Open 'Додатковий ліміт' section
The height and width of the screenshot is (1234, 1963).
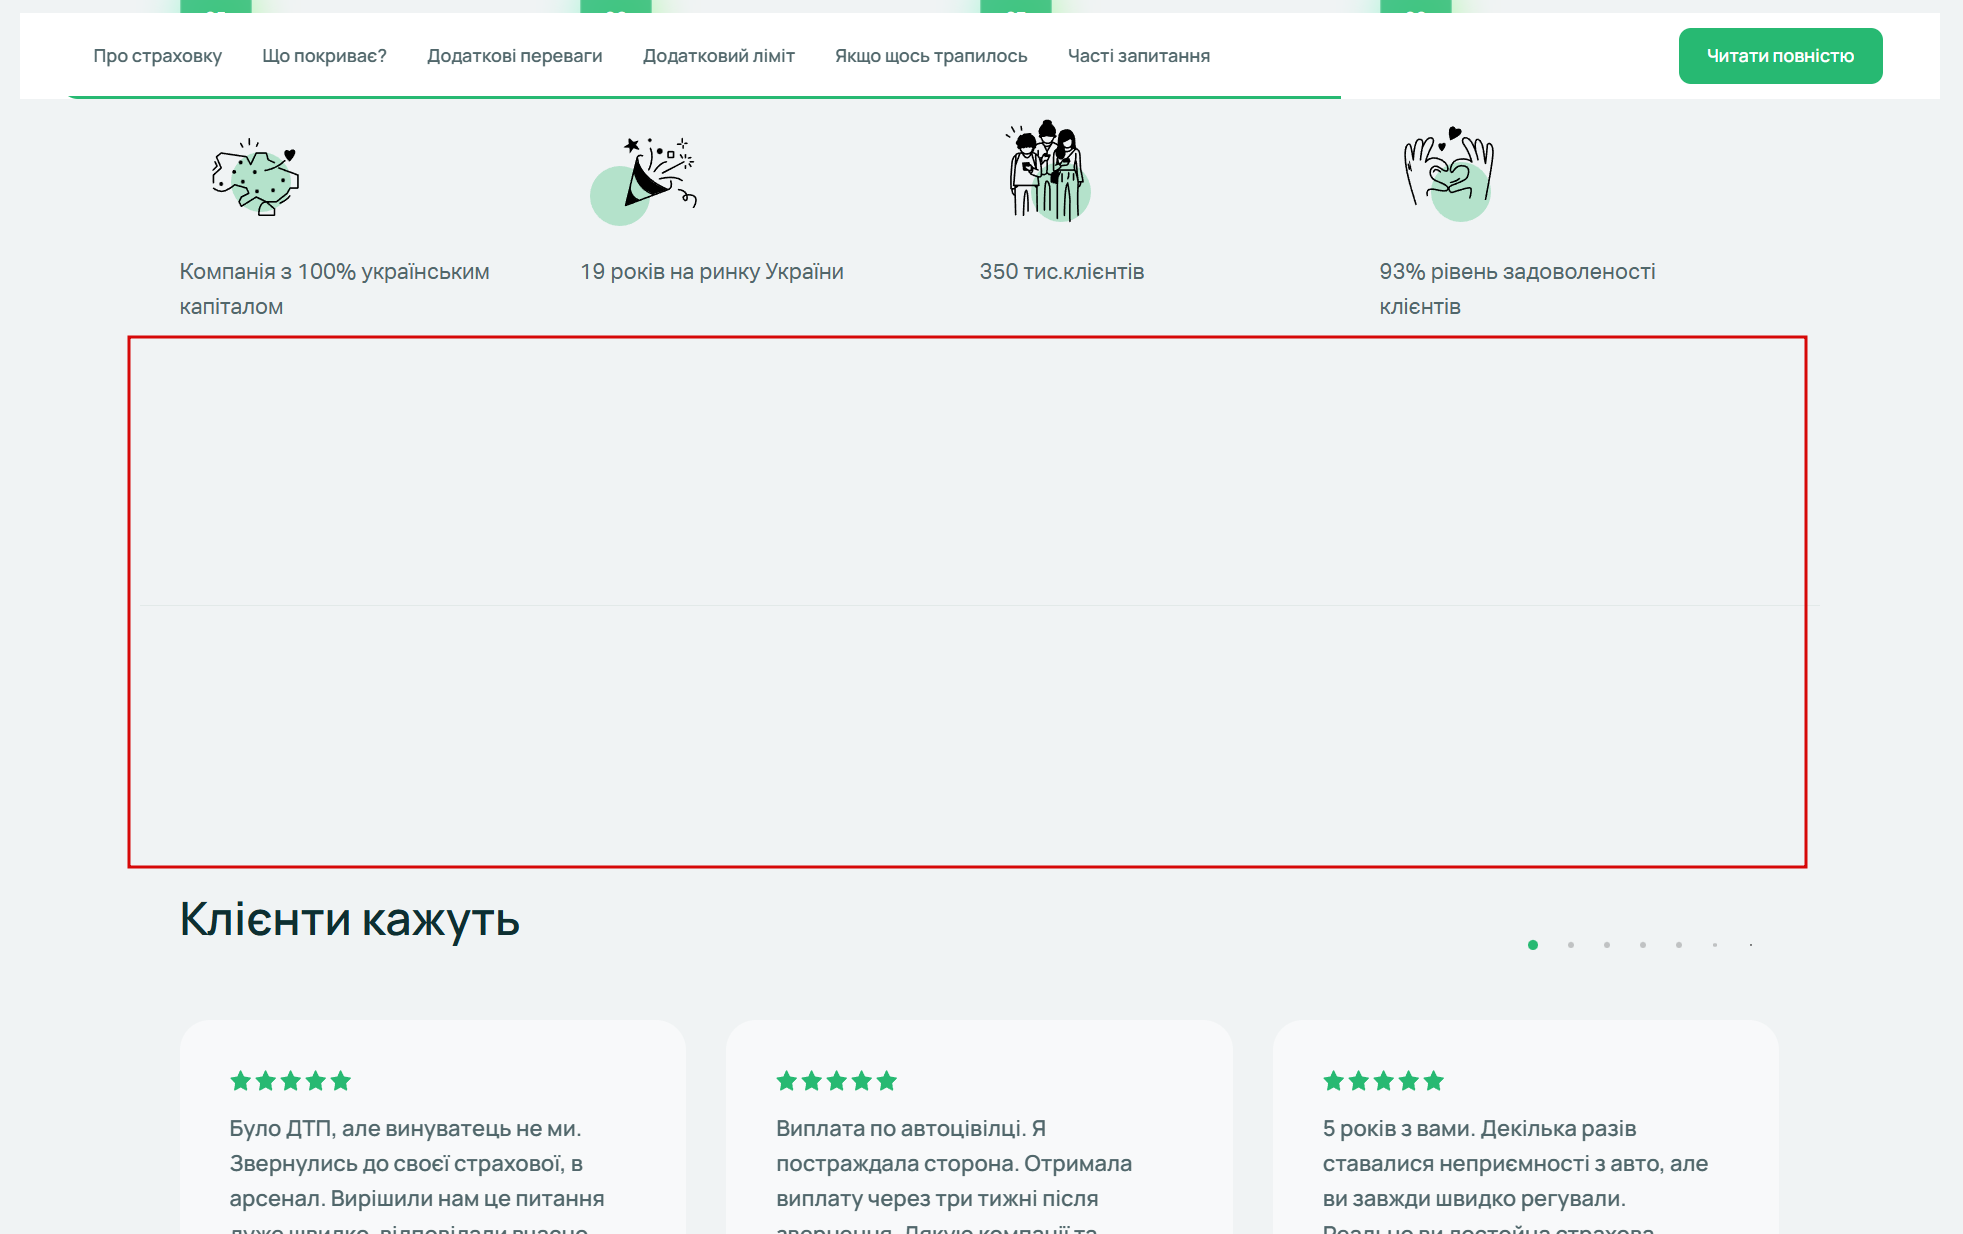coord(719,56)
